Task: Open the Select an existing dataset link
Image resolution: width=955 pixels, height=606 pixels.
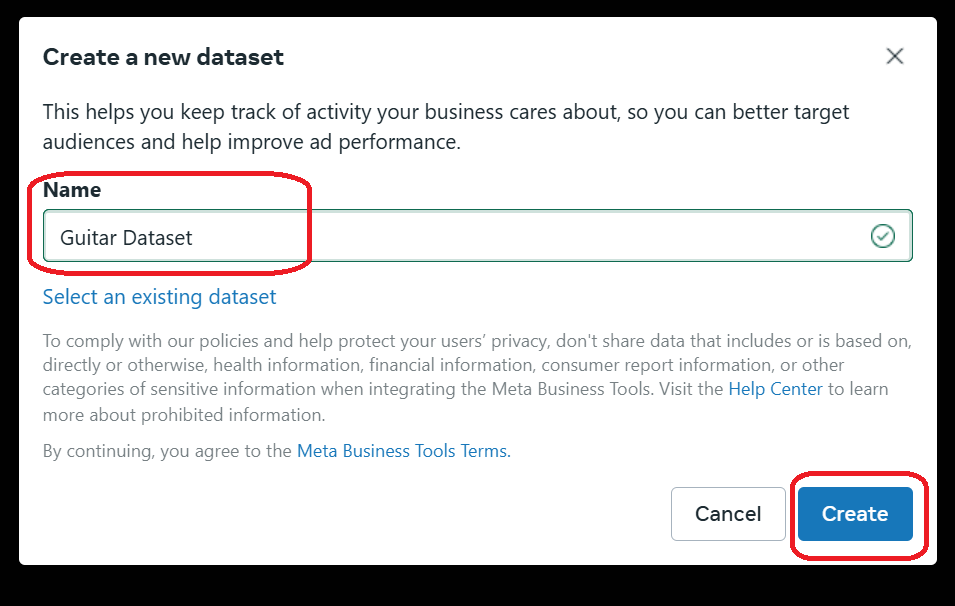Action: 159,297
